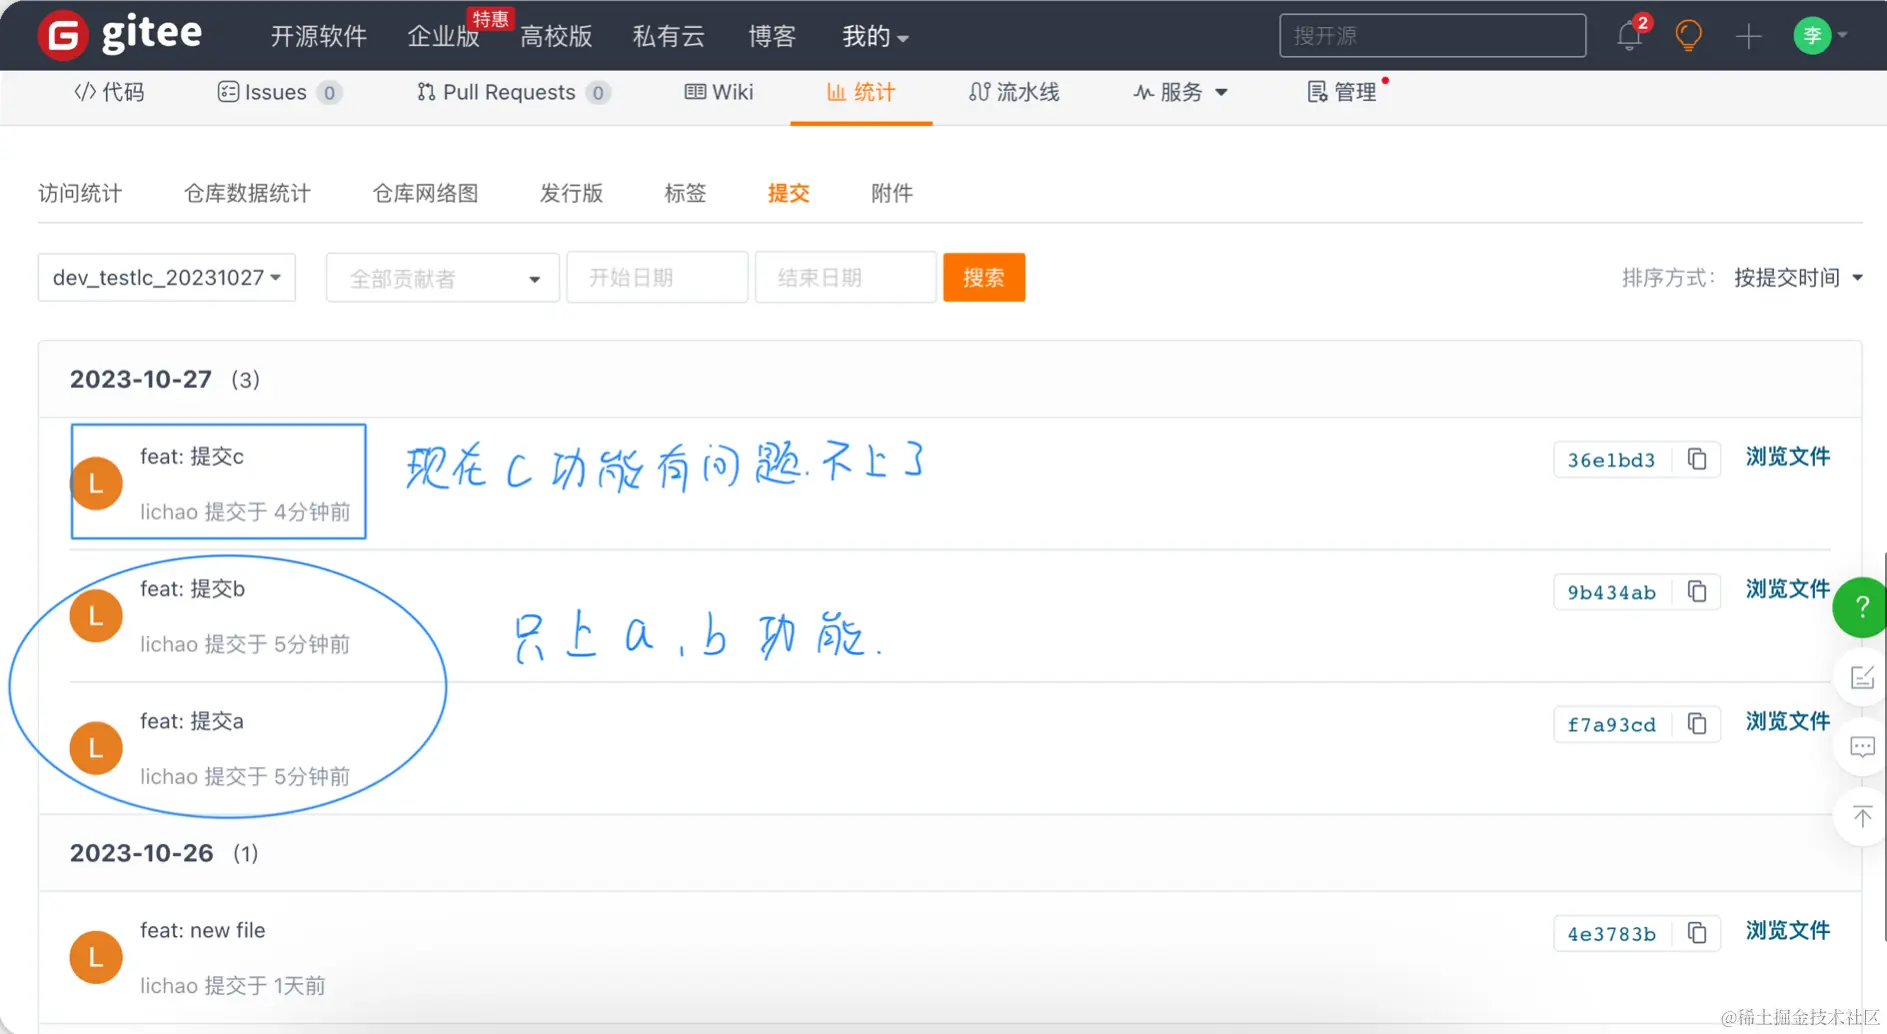Open the Wiki tab
This screenshot has height=1034, width=1887.
pyautogui.click(x=719, y=92)
